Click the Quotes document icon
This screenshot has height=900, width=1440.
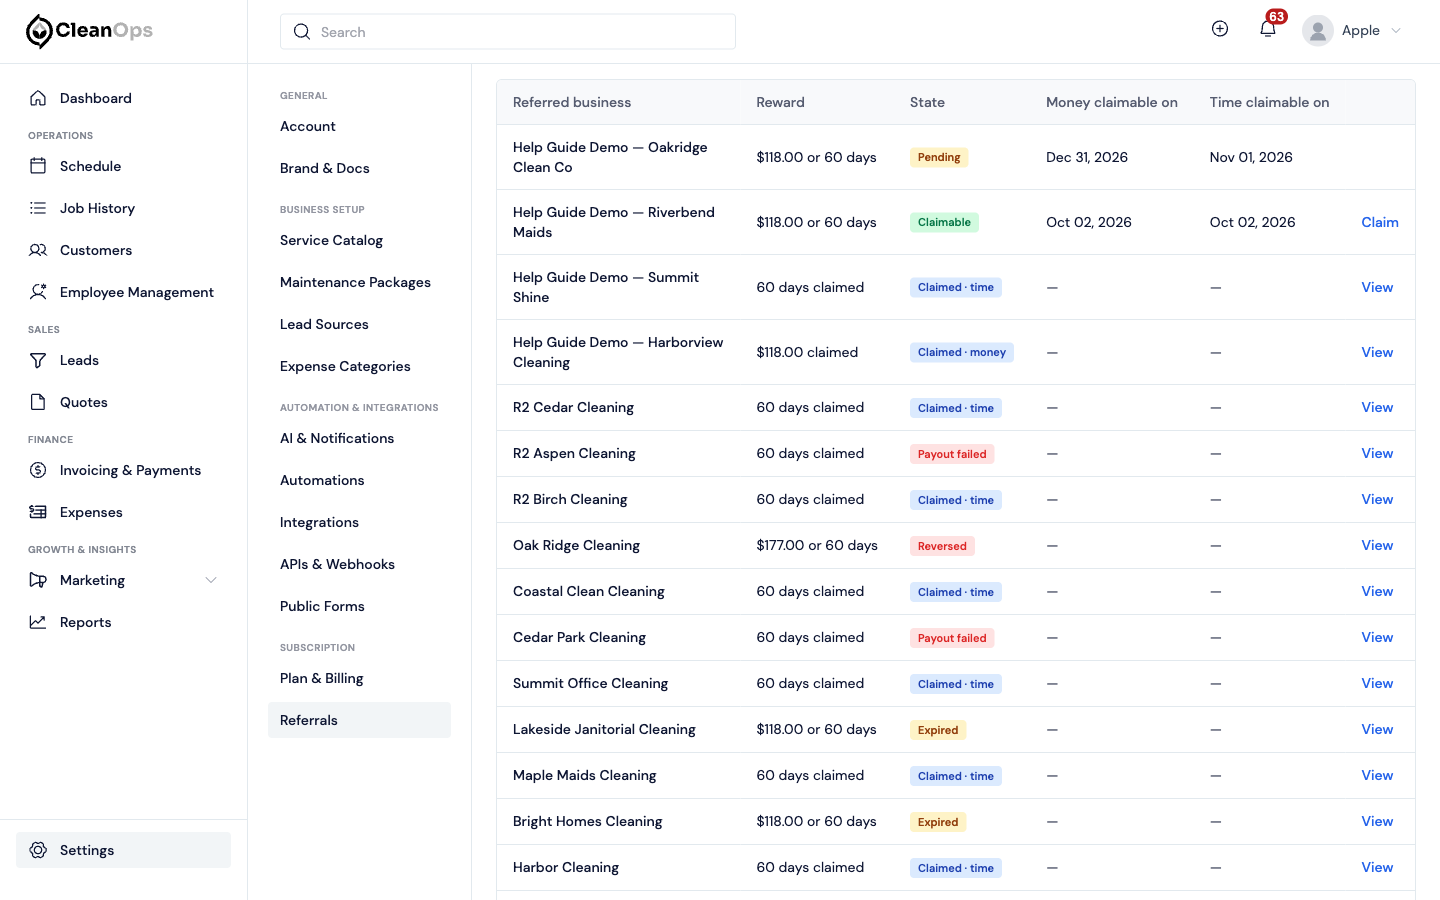coord(38,402)
